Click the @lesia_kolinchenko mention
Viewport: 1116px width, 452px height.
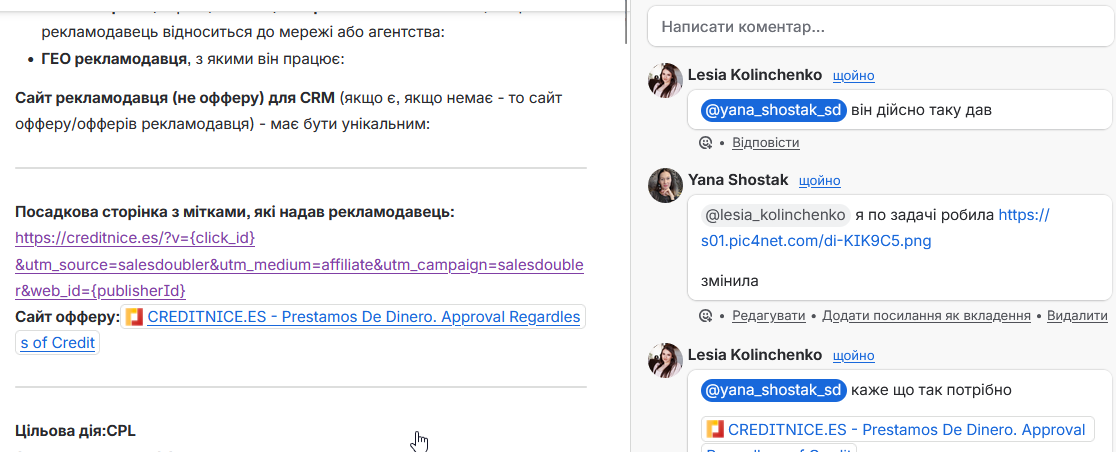click(775, 215)
